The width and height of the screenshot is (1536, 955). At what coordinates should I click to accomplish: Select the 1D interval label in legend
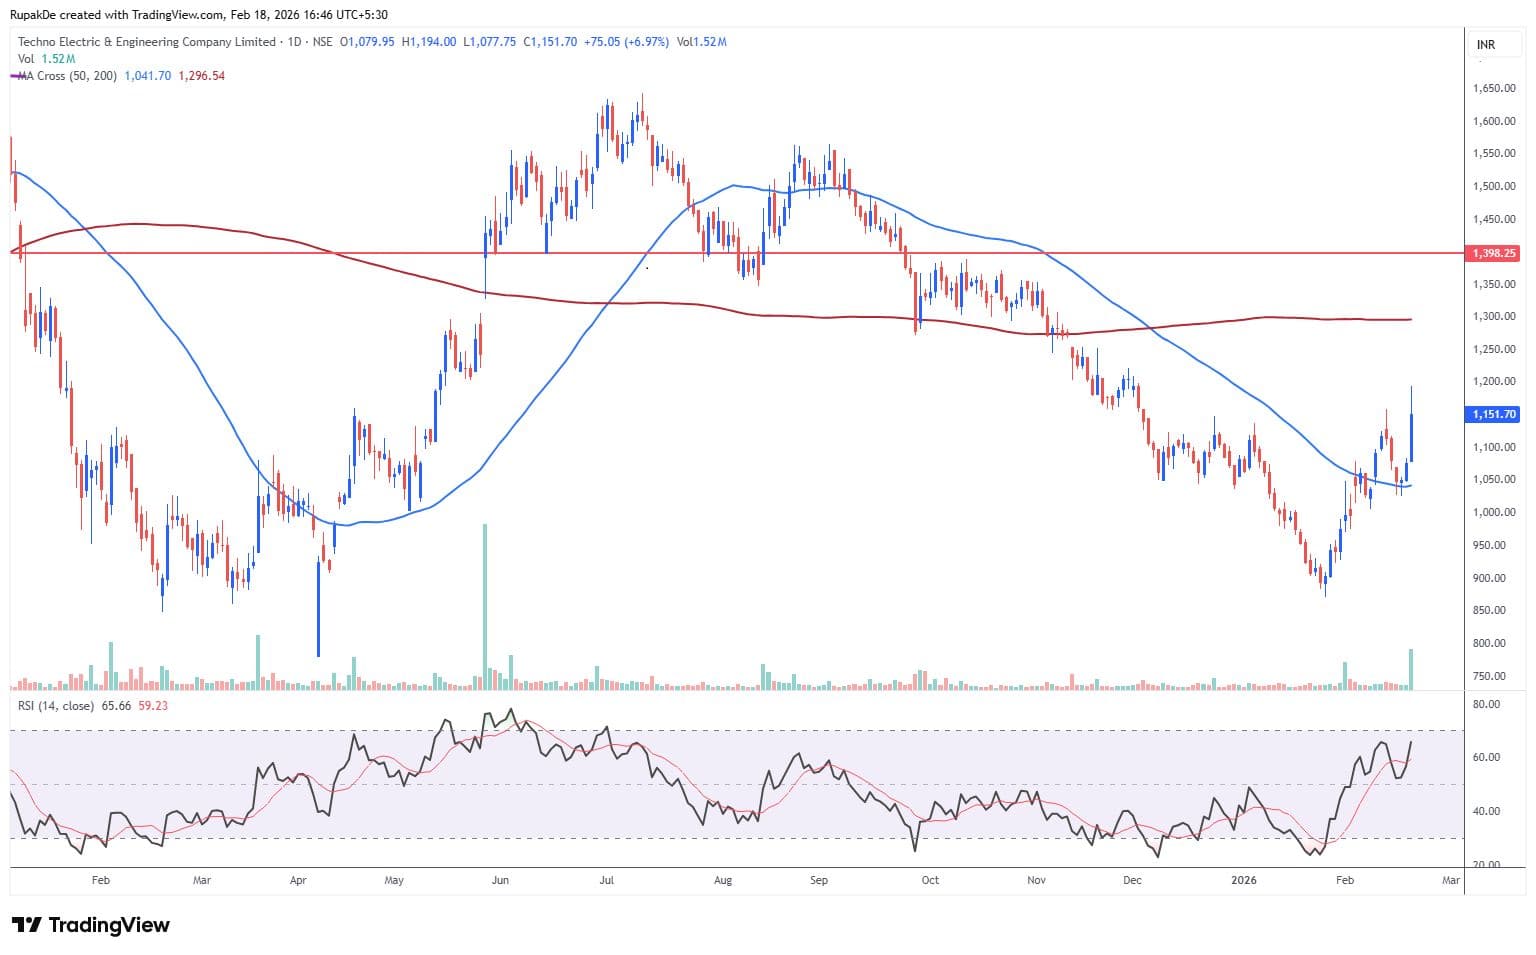coord(294,42)
